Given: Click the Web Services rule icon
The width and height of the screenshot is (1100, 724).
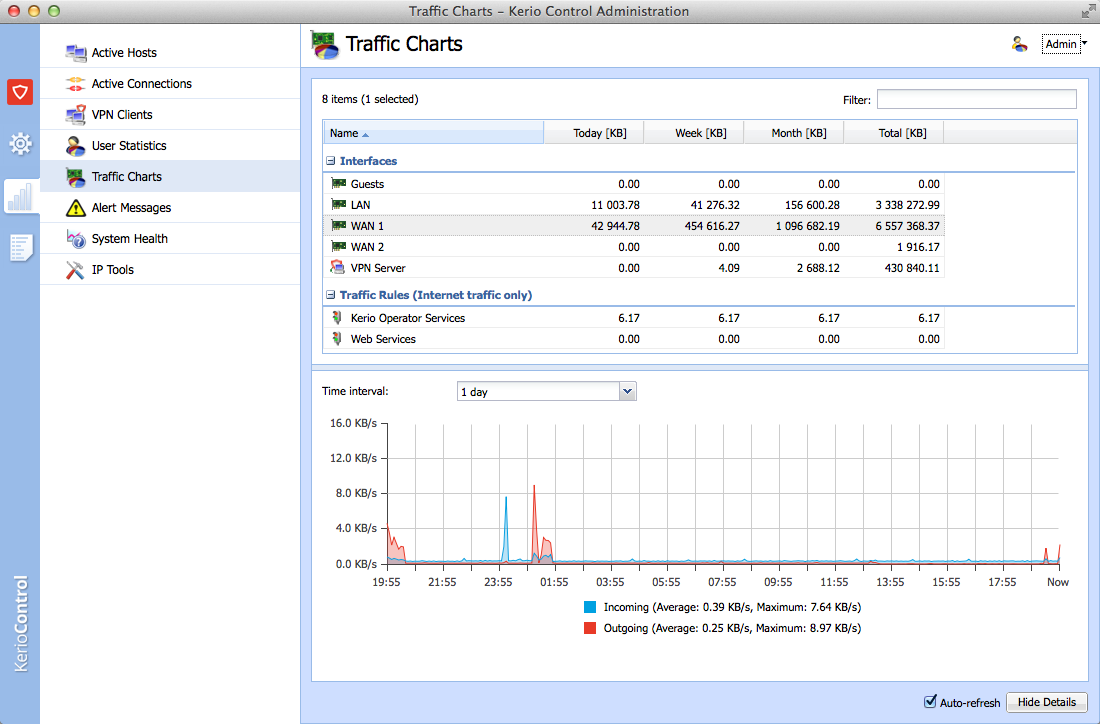Looking at the screenshot, I should [x=337, y=339].
